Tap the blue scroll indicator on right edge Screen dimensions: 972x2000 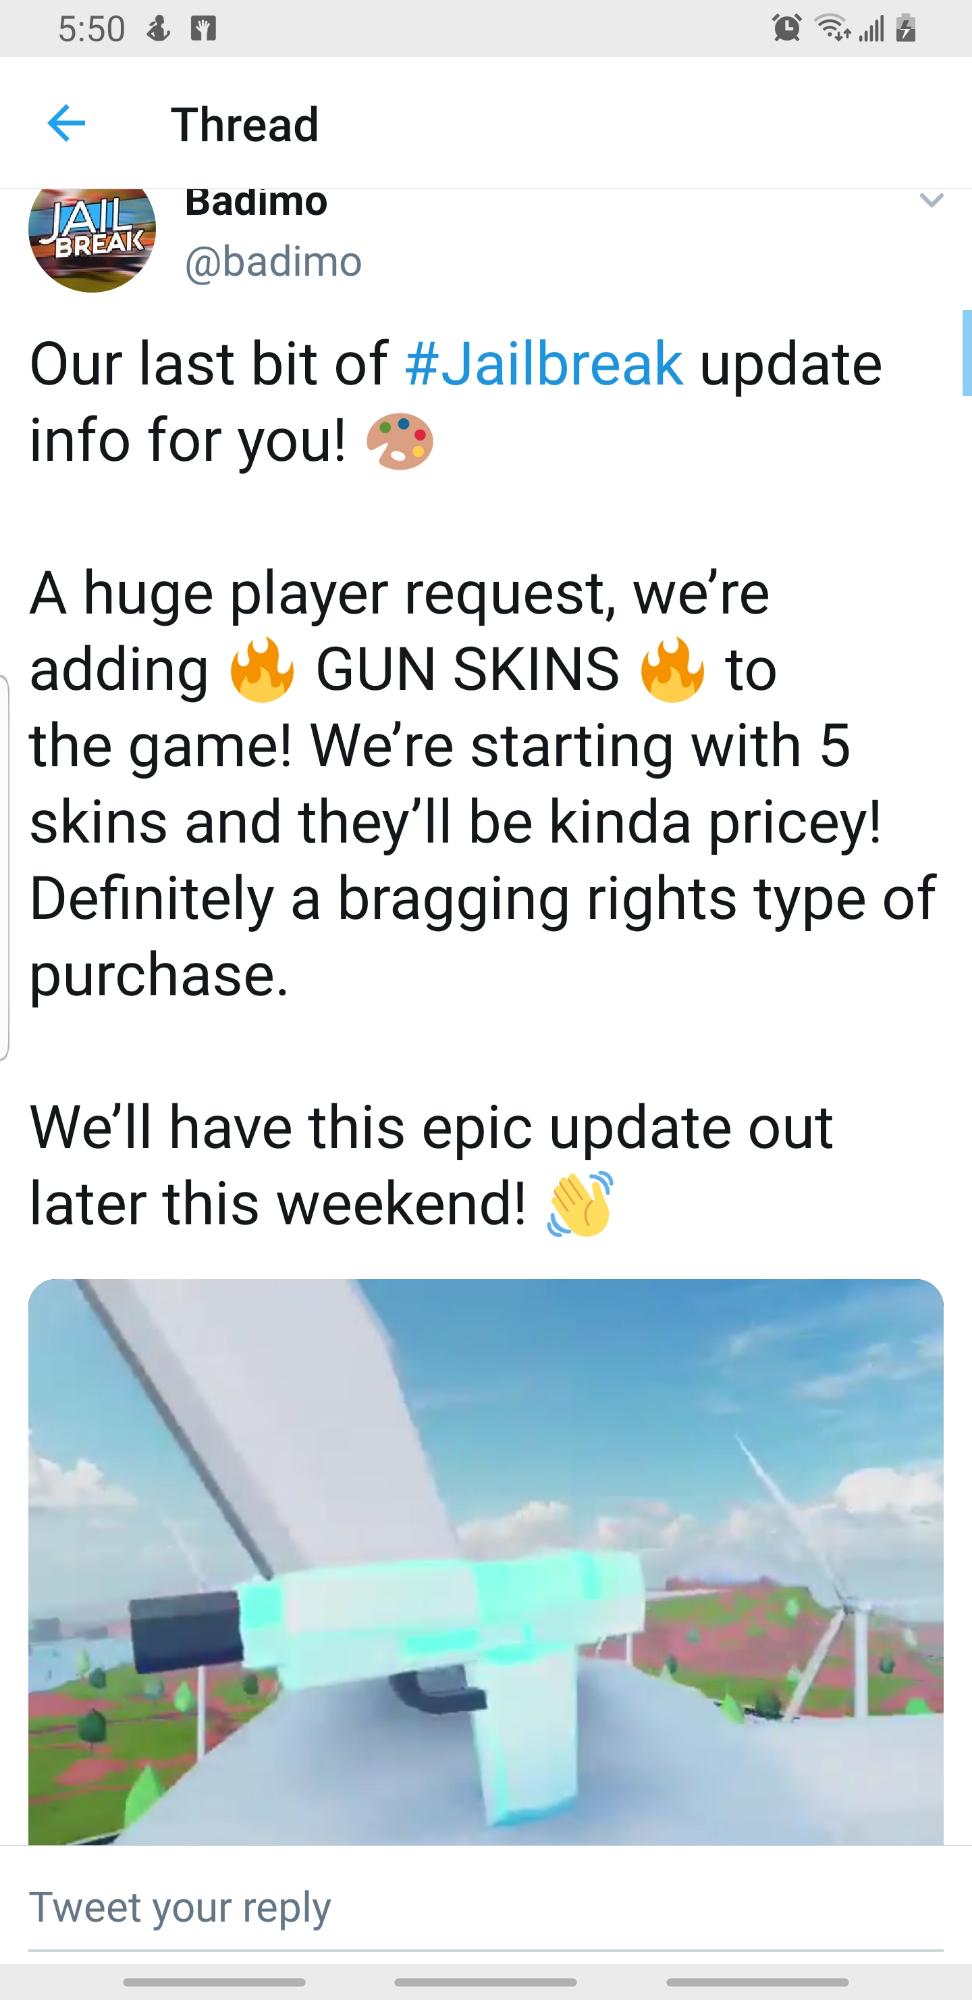tap(966, 353)
